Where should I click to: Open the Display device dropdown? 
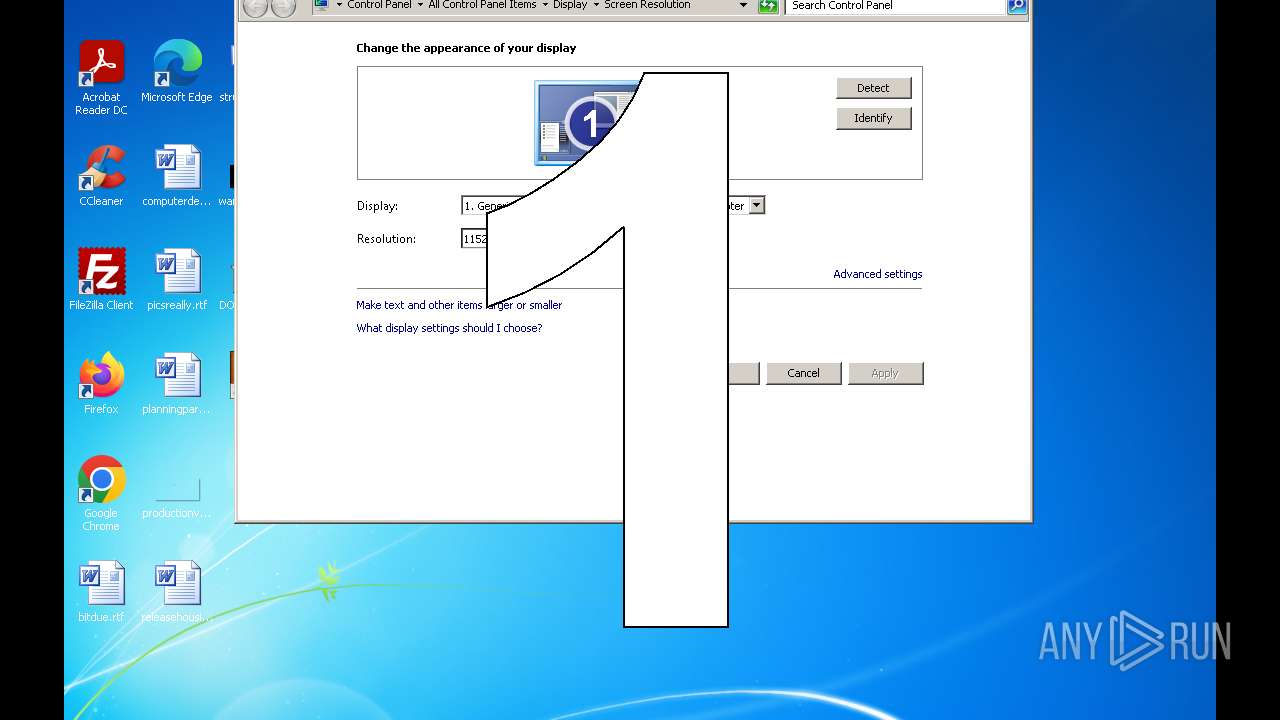pos(757,205)
